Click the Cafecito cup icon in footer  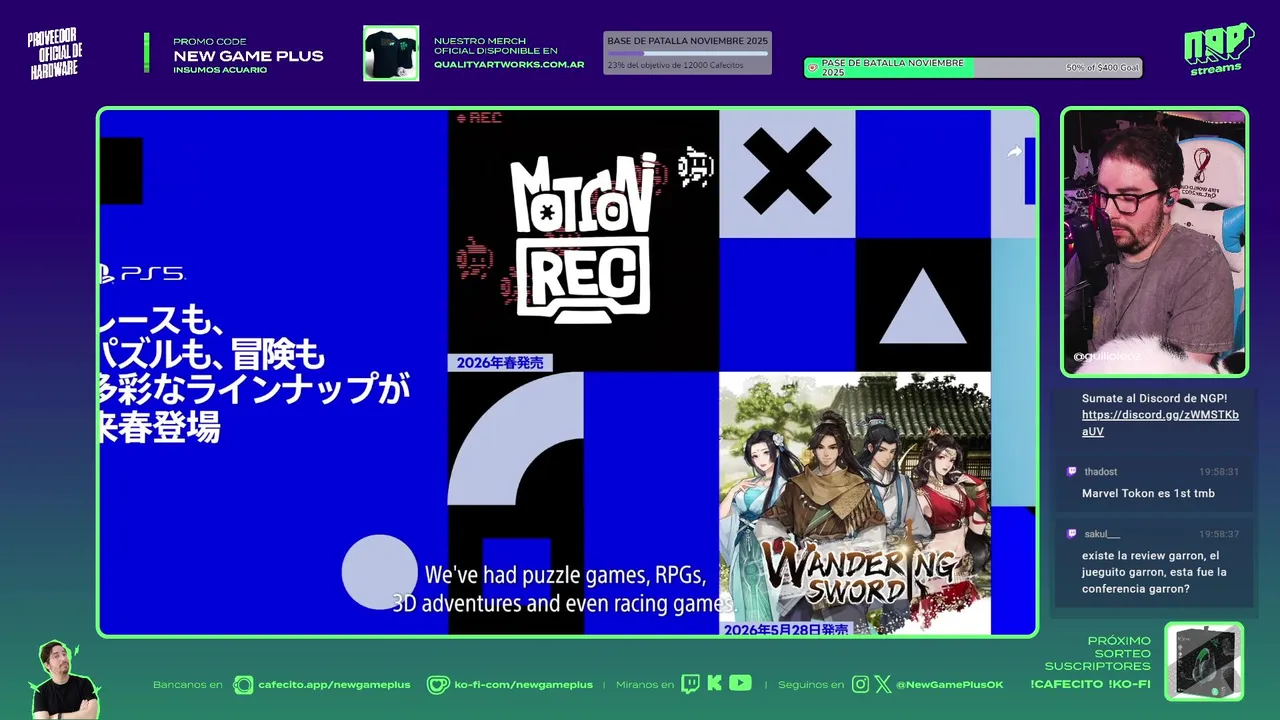point(243,685)
